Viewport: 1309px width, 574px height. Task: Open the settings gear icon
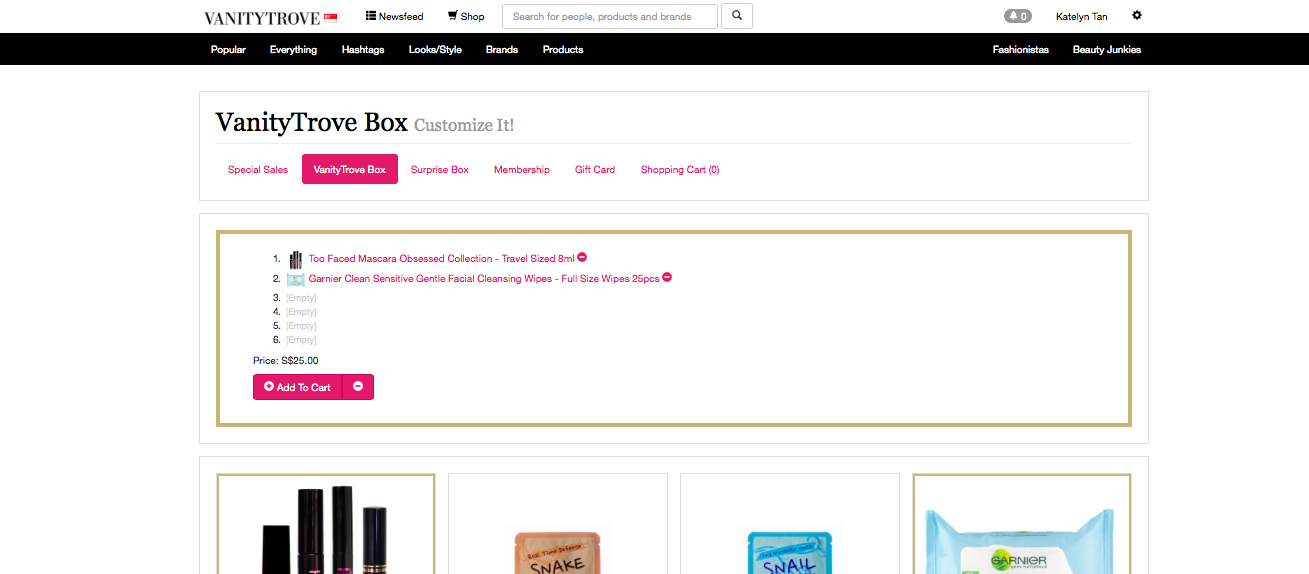coord(1137,16)
